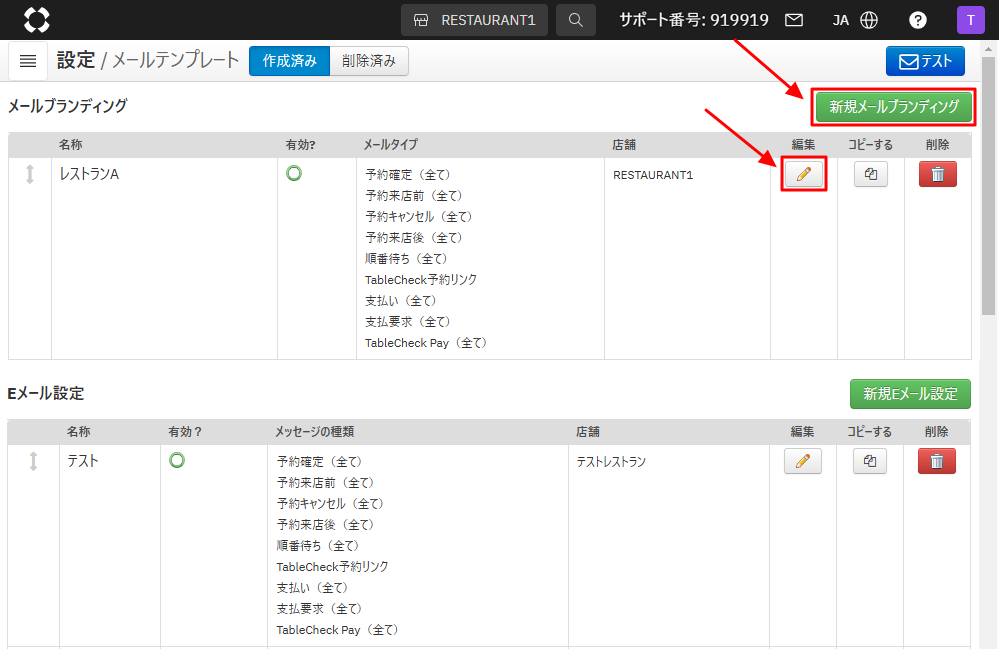
Task: Edit the テスト email setting
Action: tap(803, 461)
